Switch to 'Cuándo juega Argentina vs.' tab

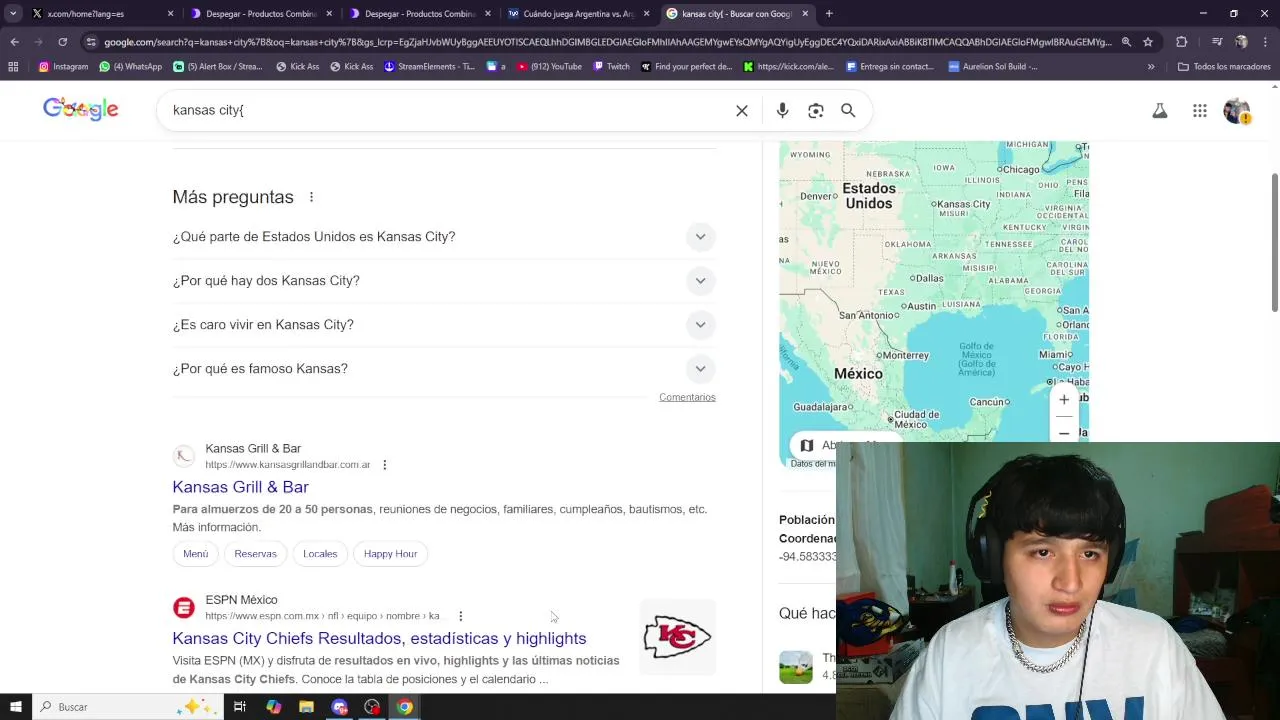point(579,14)
